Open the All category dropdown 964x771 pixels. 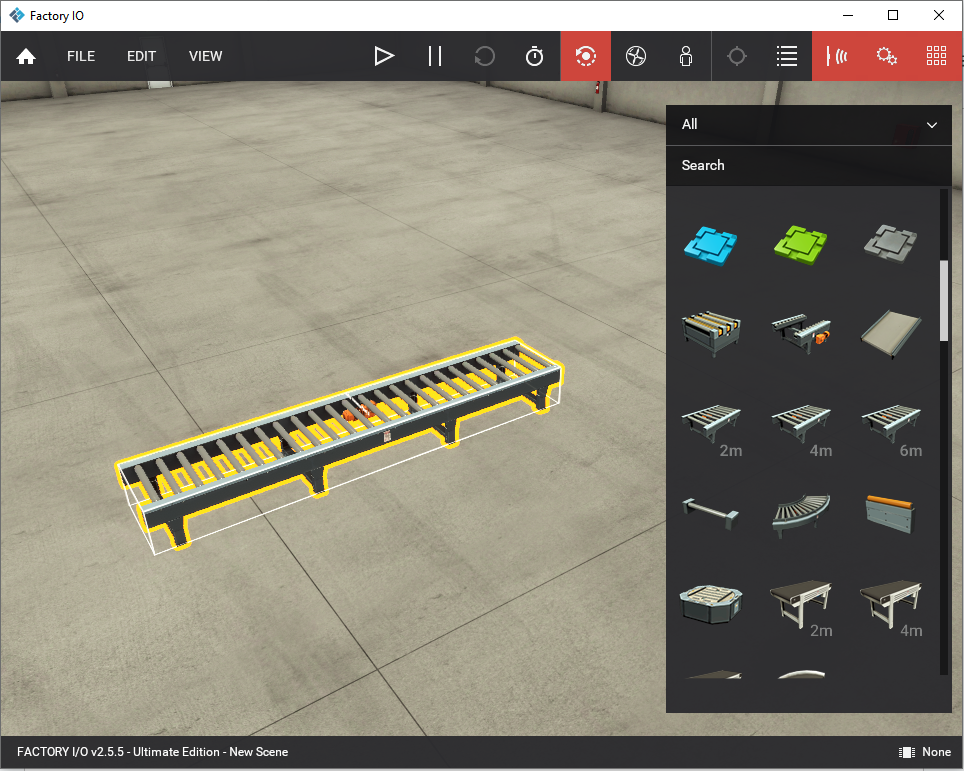808,124
